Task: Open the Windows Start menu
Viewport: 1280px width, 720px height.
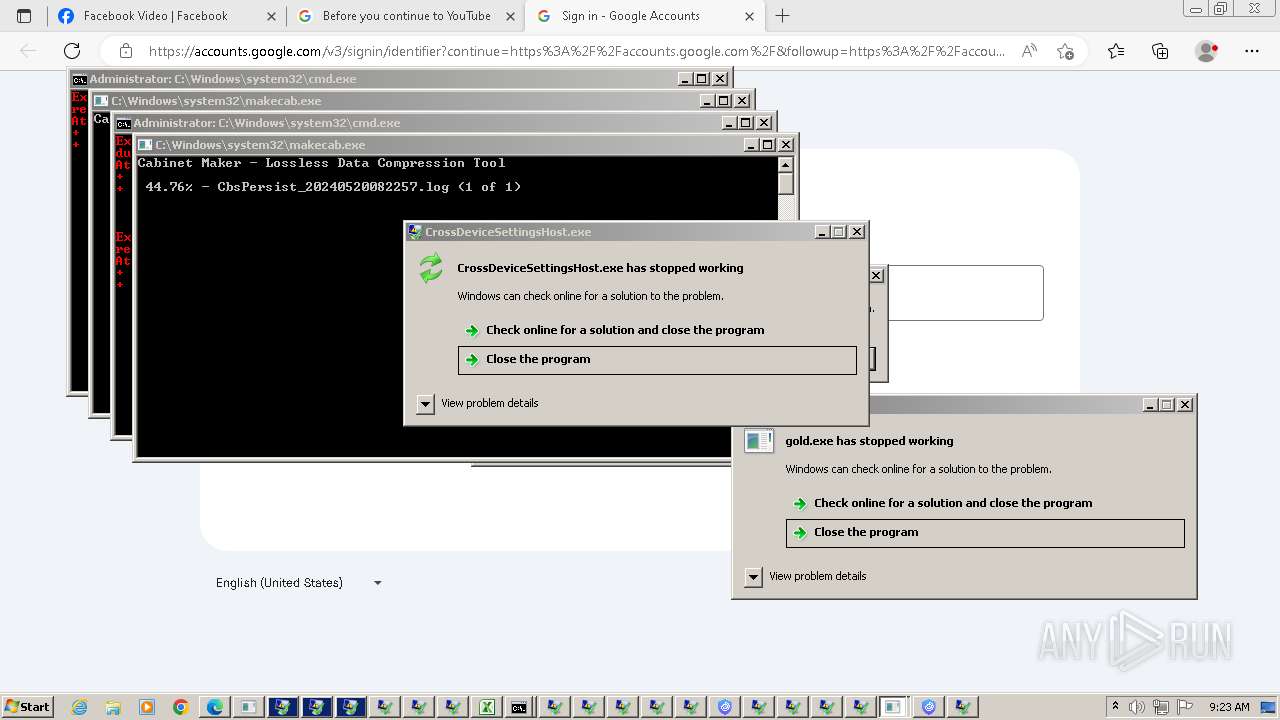Action: coord(28,707)
